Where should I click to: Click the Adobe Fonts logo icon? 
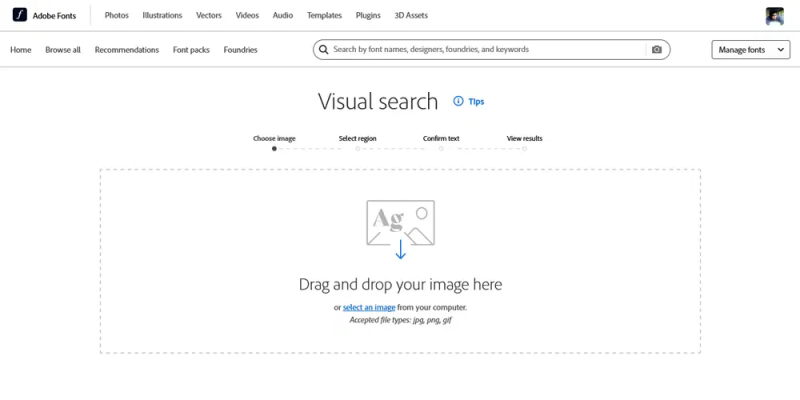(19, 15)
